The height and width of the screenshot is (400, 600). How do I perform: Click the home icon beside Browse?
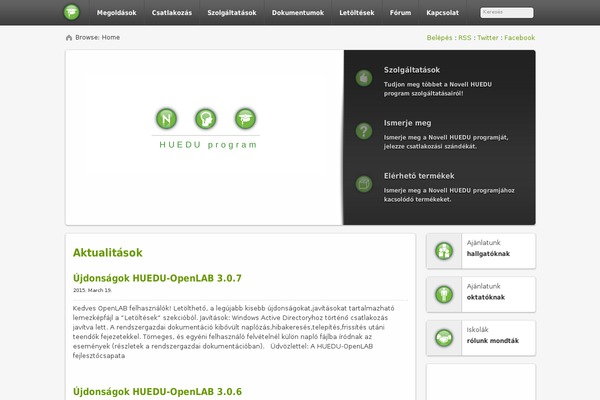click(x=69, y=38)
